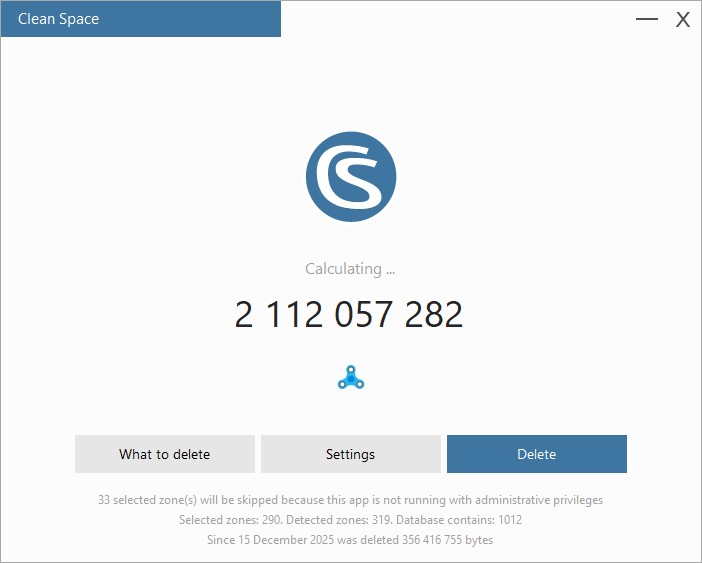Screen dimensions: 702x563
Task: Click the Detected zones: 319 text
Action: pos(339,520)
